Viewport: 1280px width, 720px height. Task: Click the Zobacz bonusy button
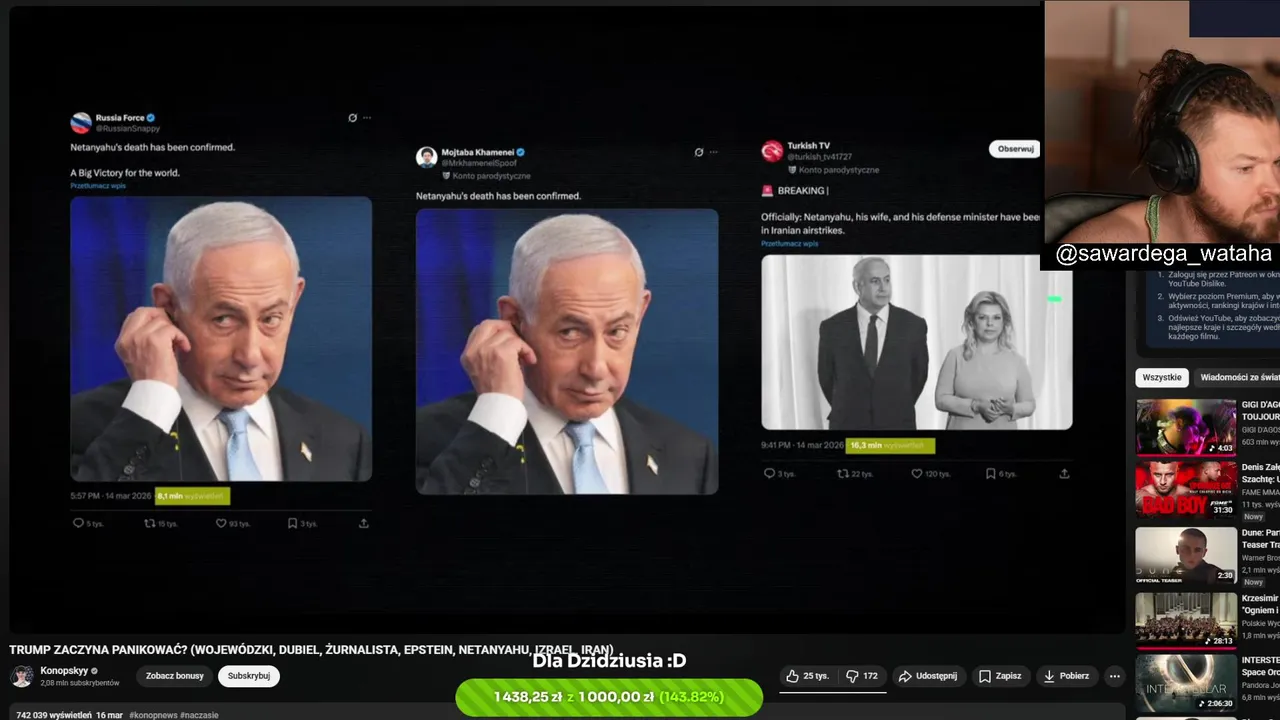[x=175, y=676]
